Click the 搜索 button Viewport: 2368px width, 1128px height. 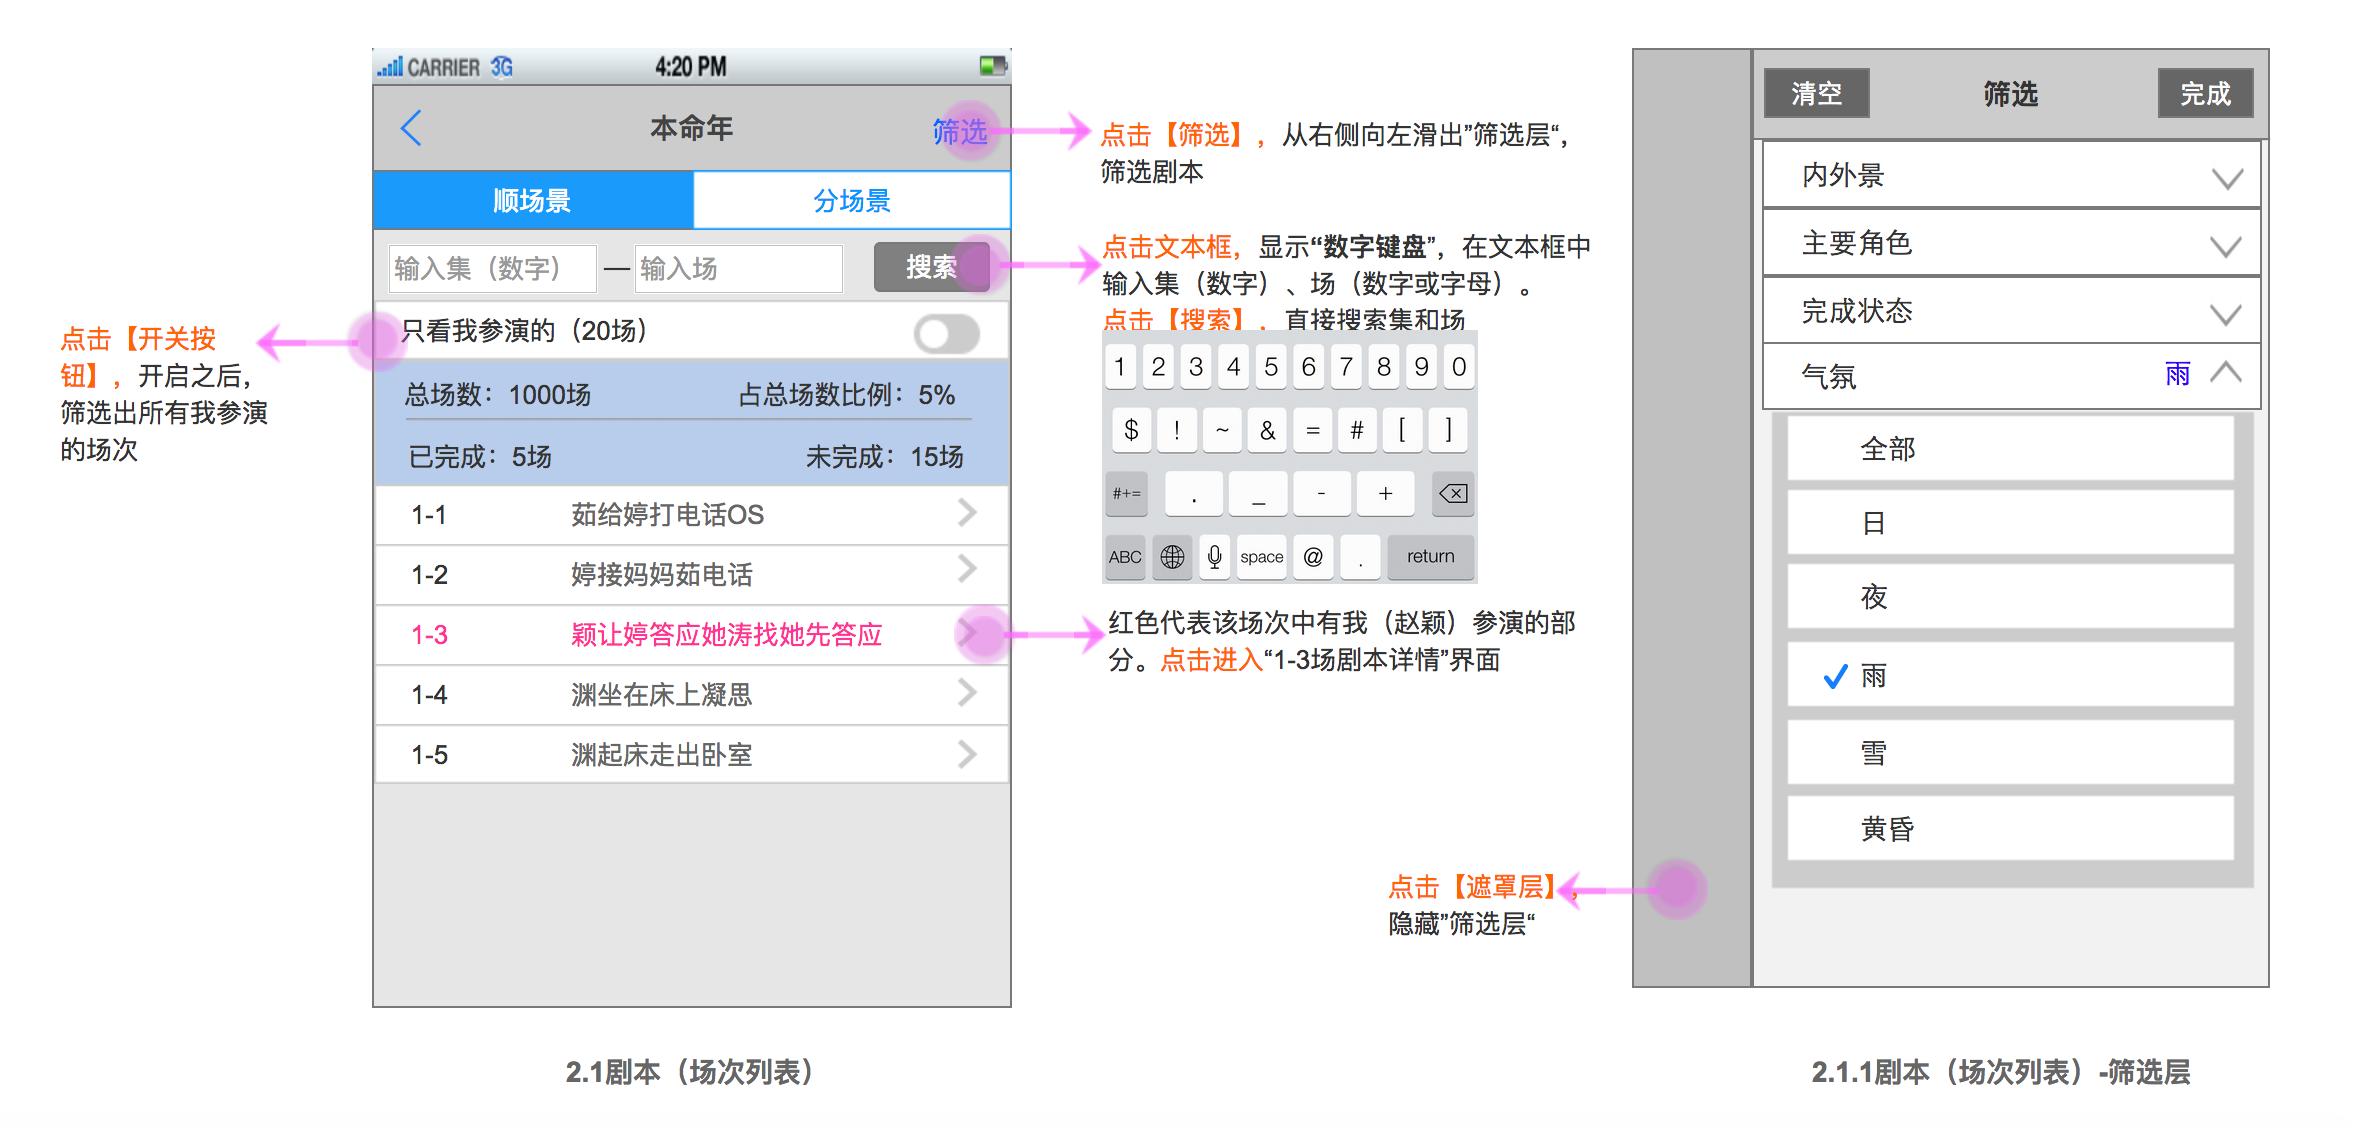pyautogui.click(x=931, y=267)
